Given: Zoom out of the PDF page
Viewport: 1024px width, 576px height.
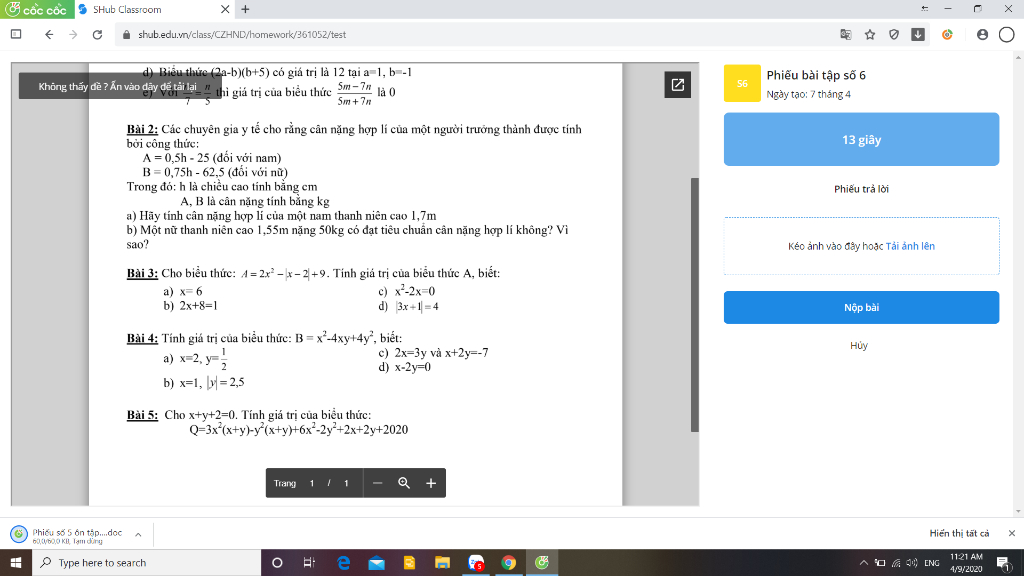Looking at the screenshot, I should click(377, 483).
